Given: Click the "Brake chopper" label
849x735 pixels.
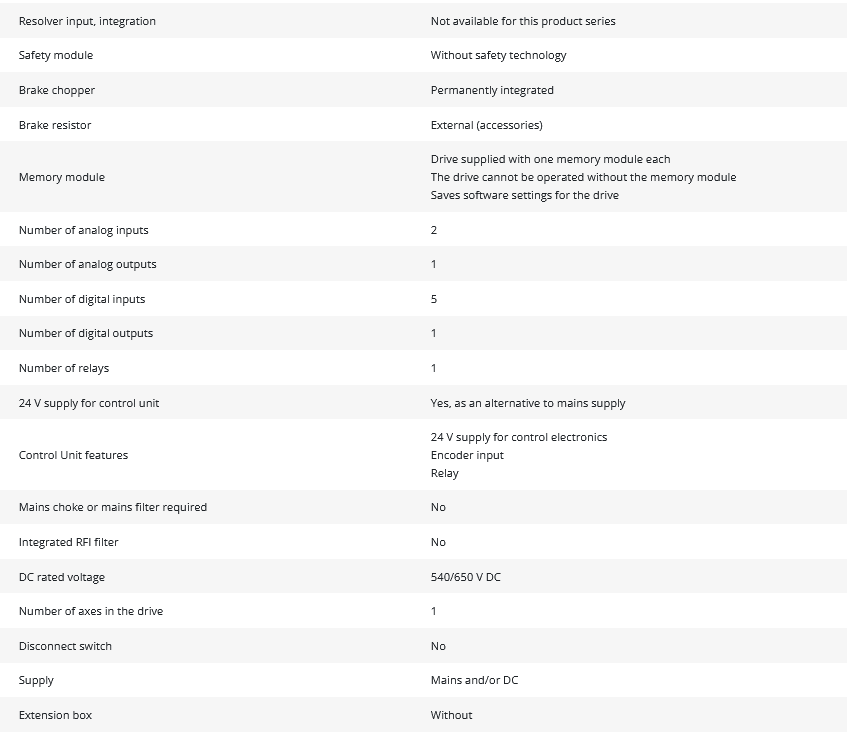Looking at the screenshot, I should pos(57,90).
